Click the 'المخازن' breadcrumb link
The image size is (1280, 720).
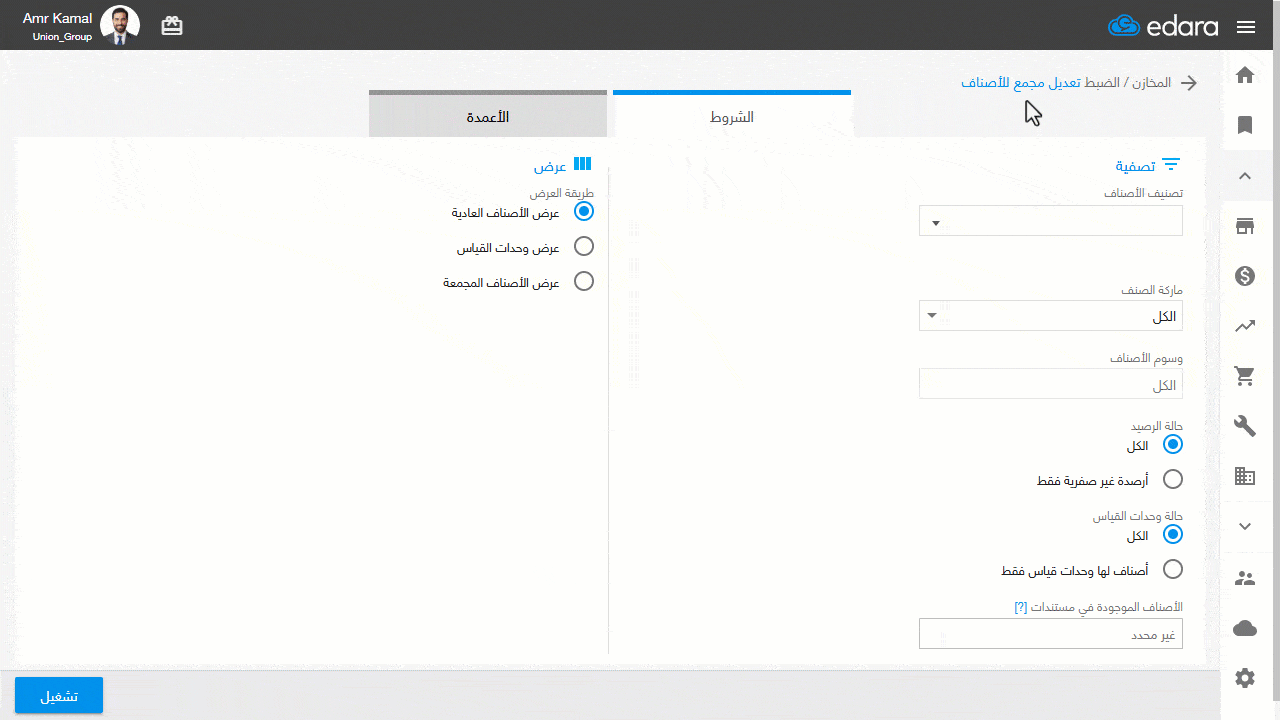tap(1157, 83)
